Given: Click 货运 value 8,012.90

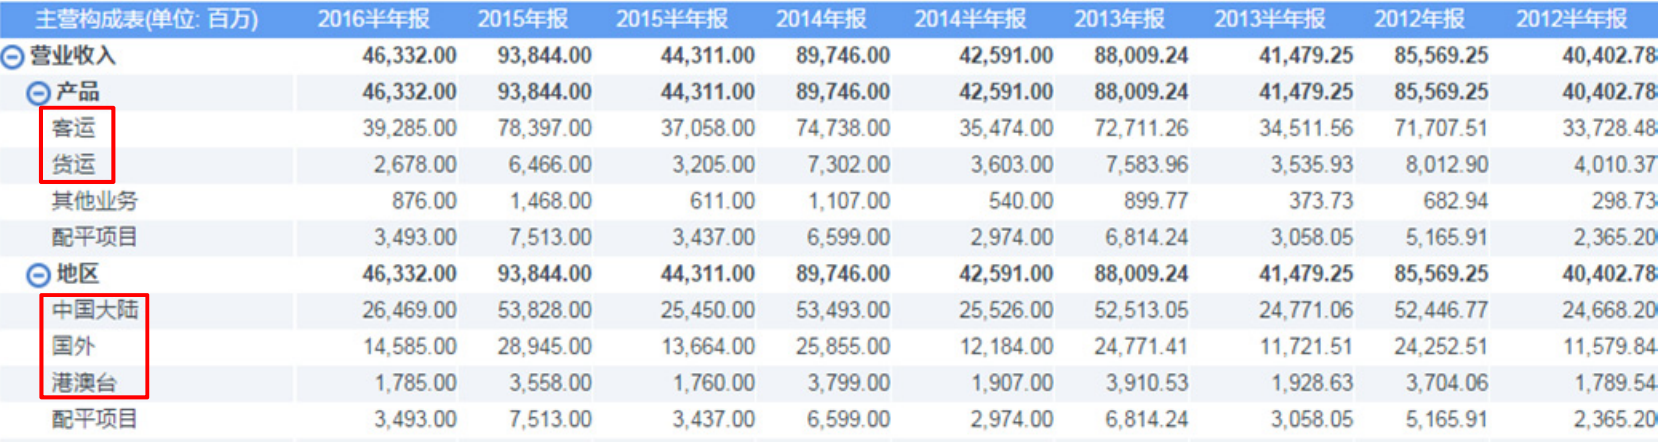Looking at the screenshot, I should [x=1447, y=164].
